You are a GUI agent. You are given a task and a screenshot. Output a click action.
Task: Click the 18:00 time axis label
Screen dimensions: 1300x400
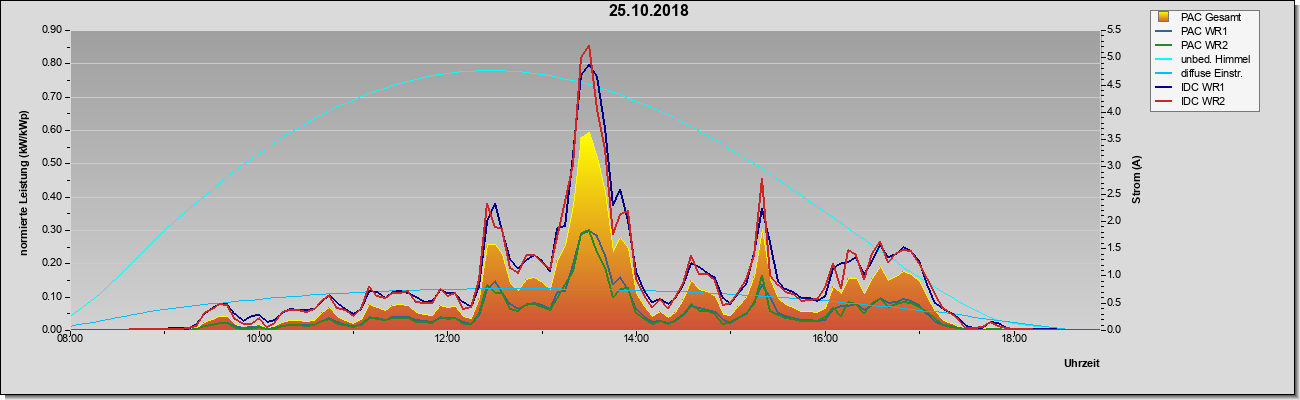pos(1014,340)
